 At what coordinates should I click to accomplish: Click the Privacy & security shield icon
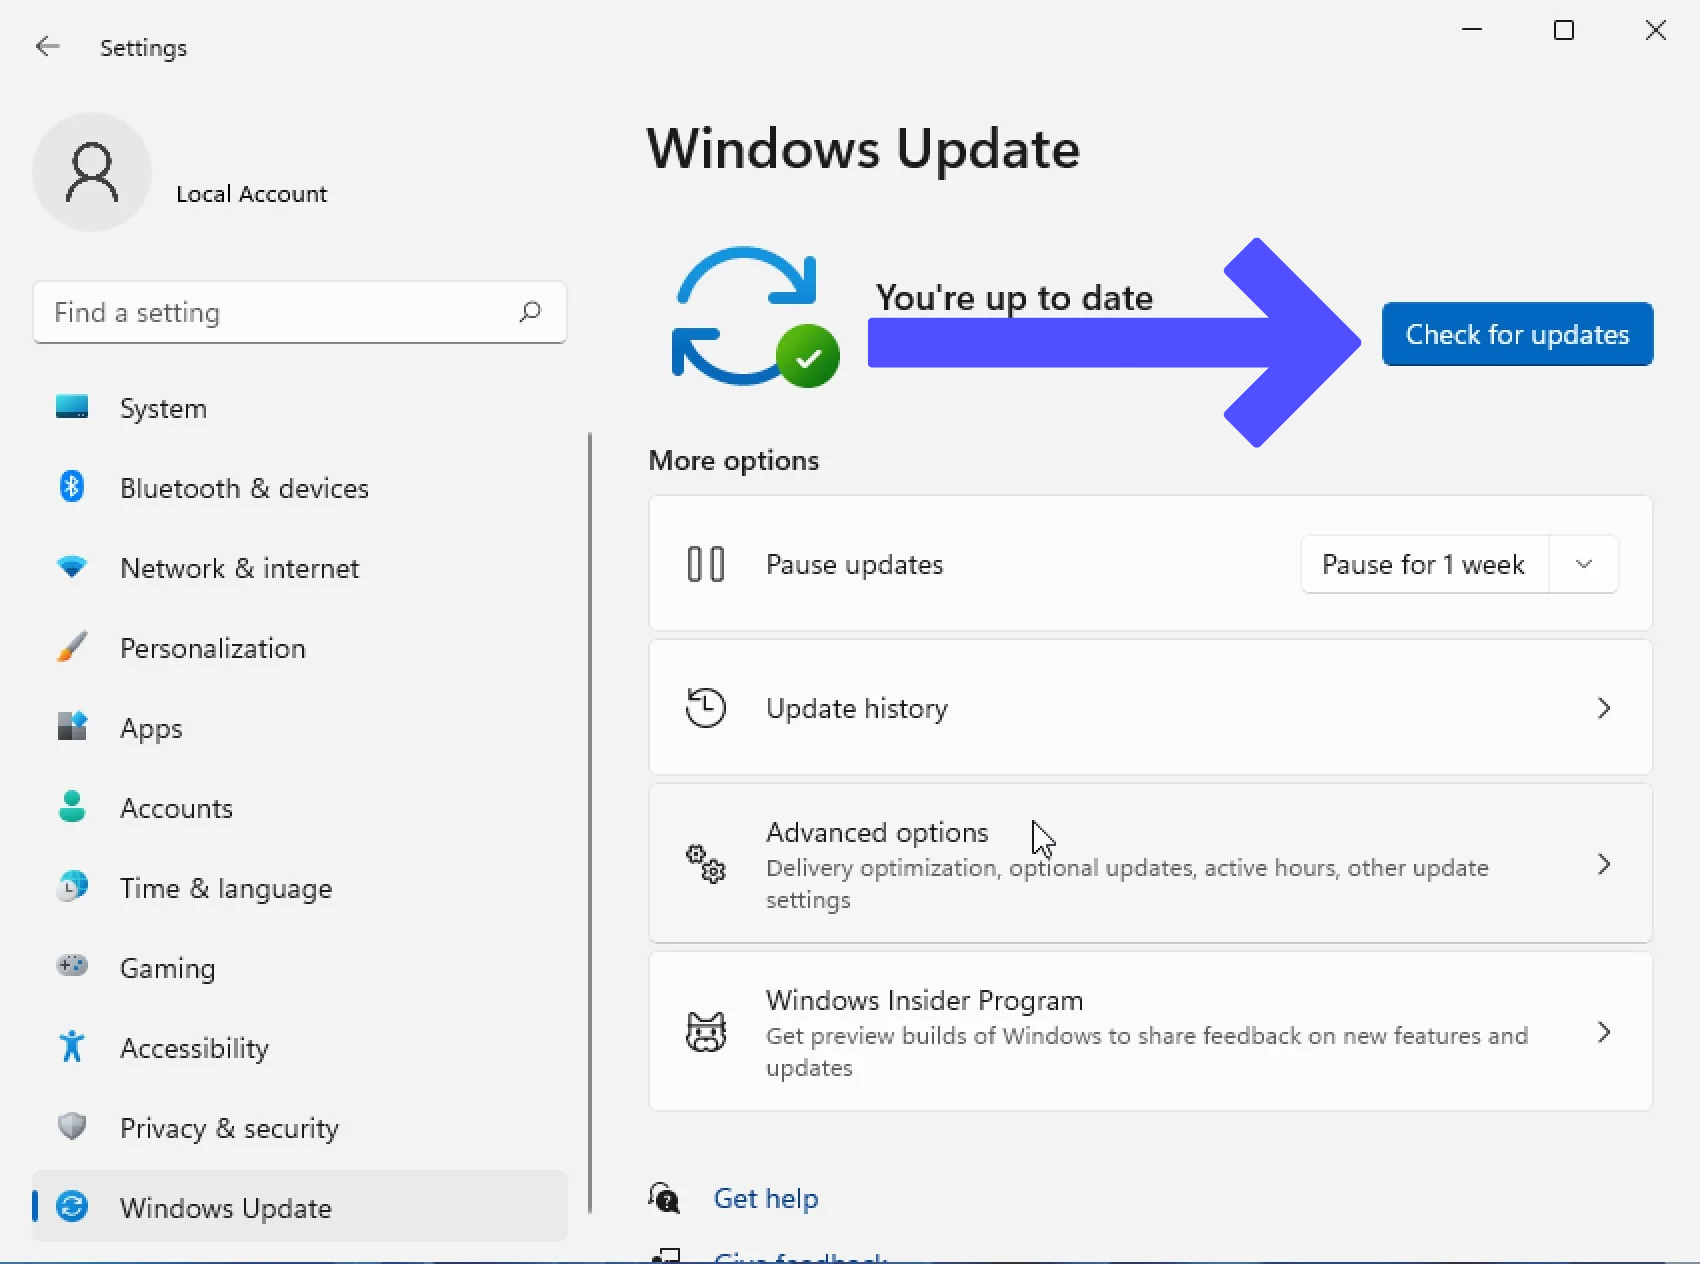coord(71,1126)
